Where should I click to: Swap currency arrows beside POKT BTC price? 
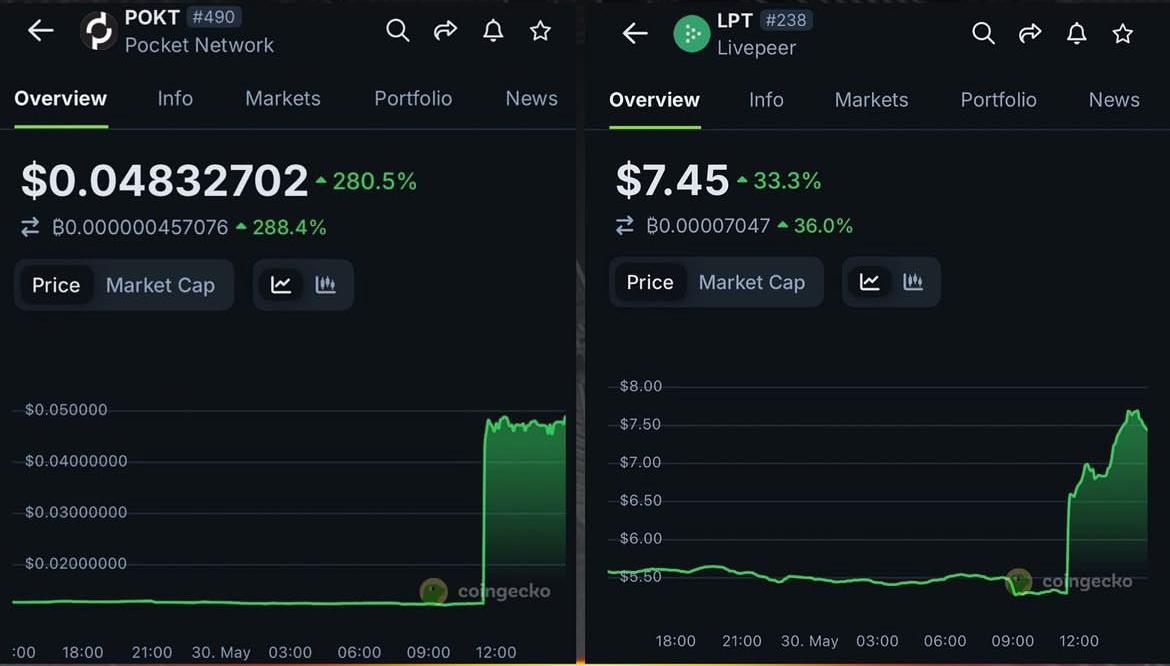click(x=30, y=227)
